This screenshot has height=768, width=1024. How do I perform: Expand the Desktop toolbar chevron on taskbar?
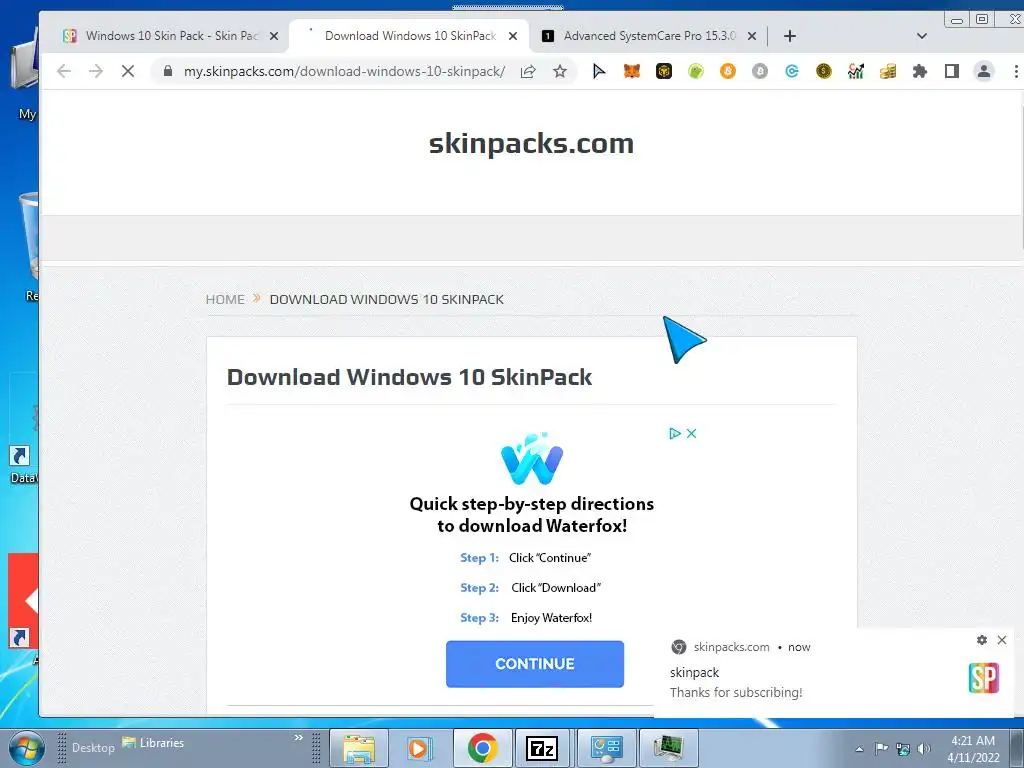click(x=298, y=738)
